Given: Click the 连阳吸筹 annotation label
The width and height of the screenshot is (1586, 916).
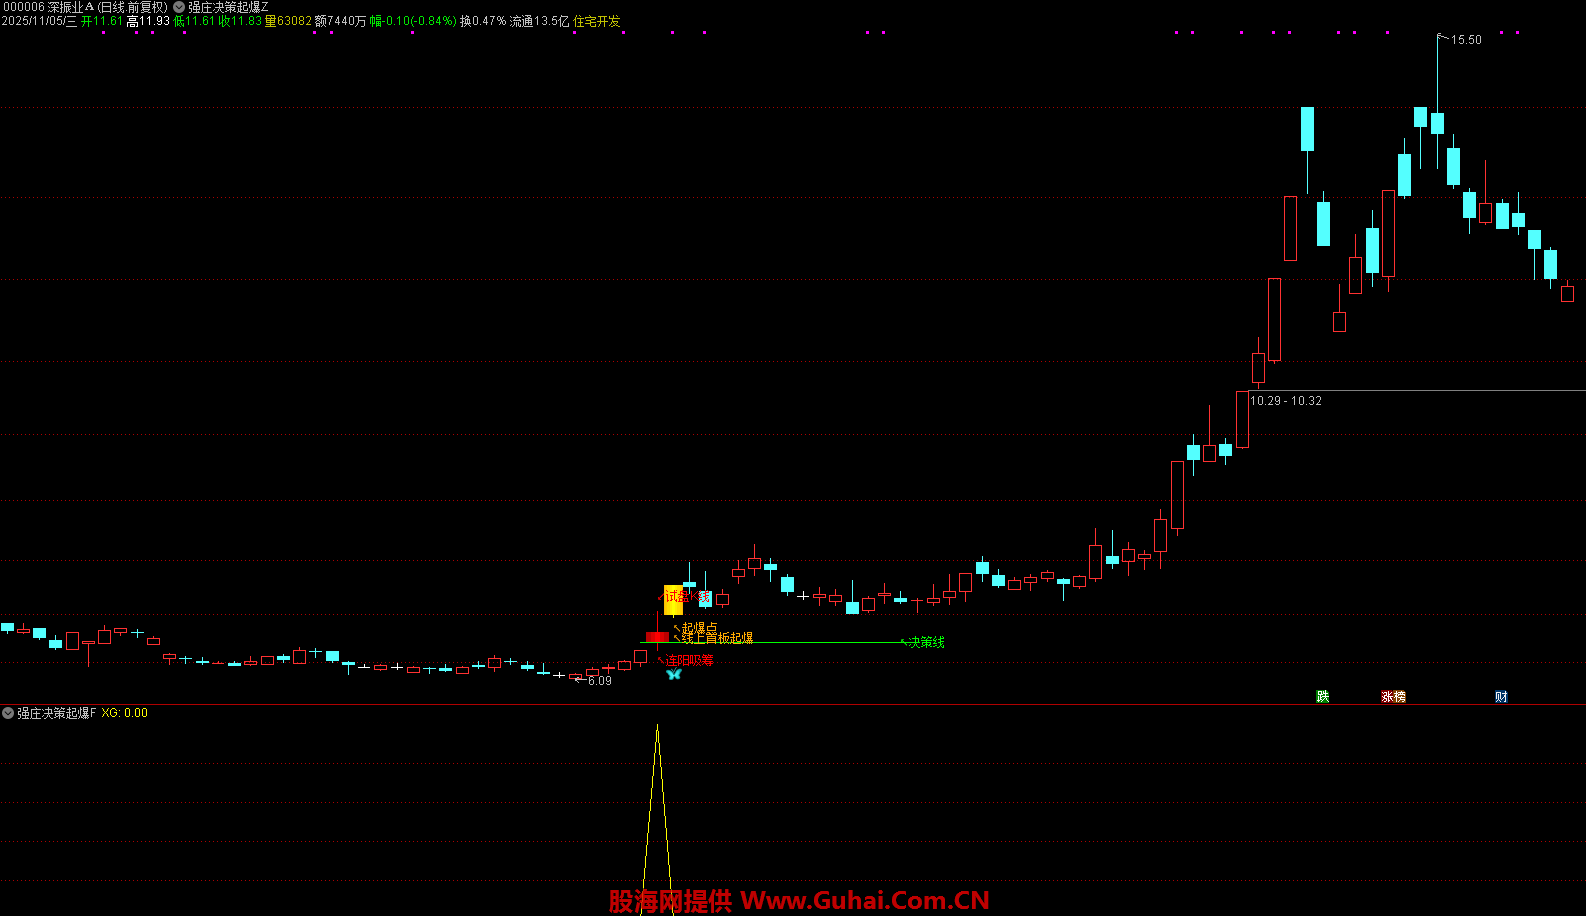Looking at the screenshot, I should pyautogui.click(x=689, y=660).
